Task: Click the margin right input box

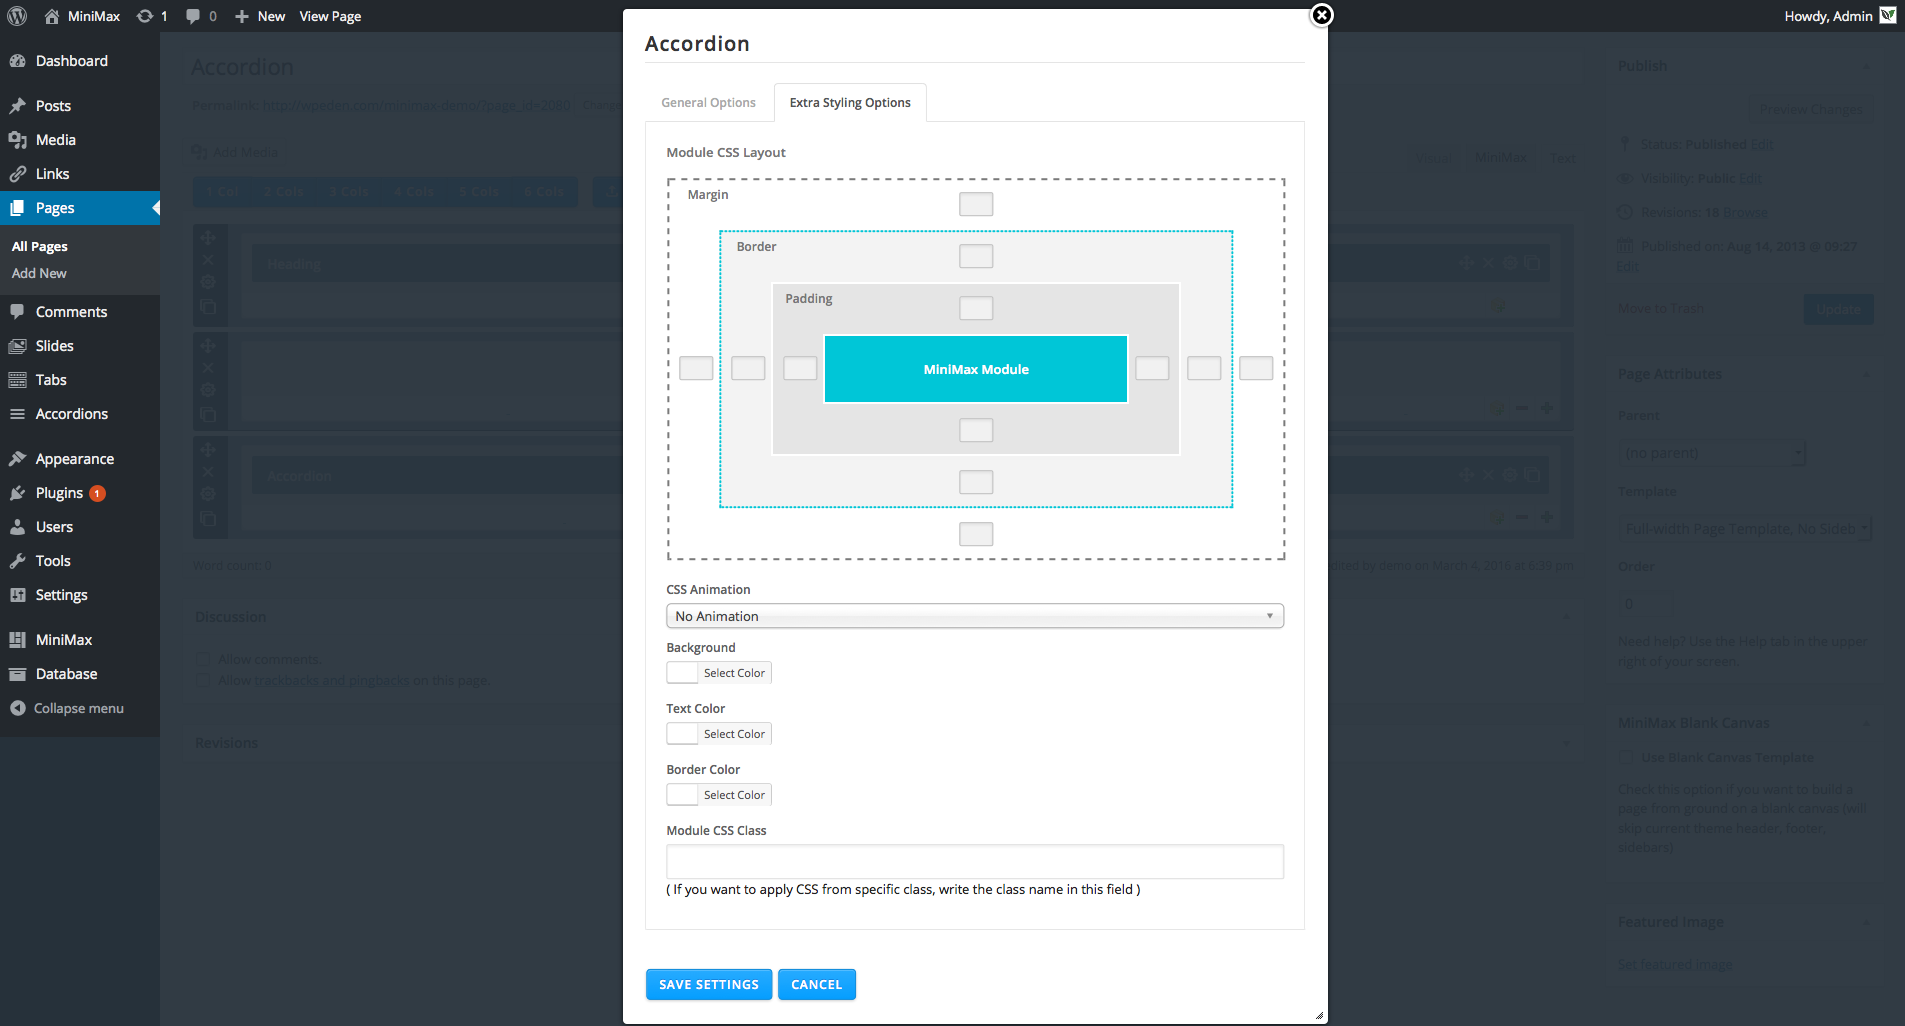Action: [x=1256, y=368]
